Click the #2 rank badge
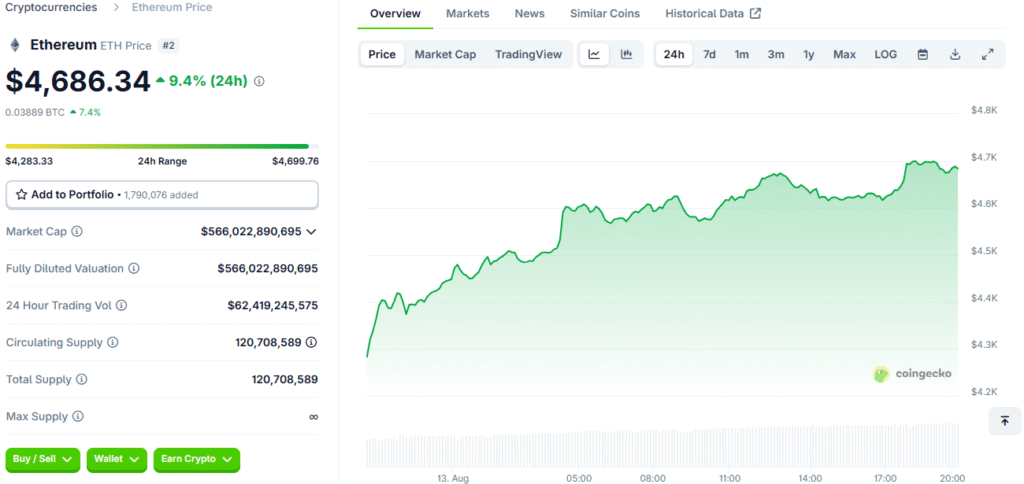The image size is (1024, 484). tap(169, 46)
